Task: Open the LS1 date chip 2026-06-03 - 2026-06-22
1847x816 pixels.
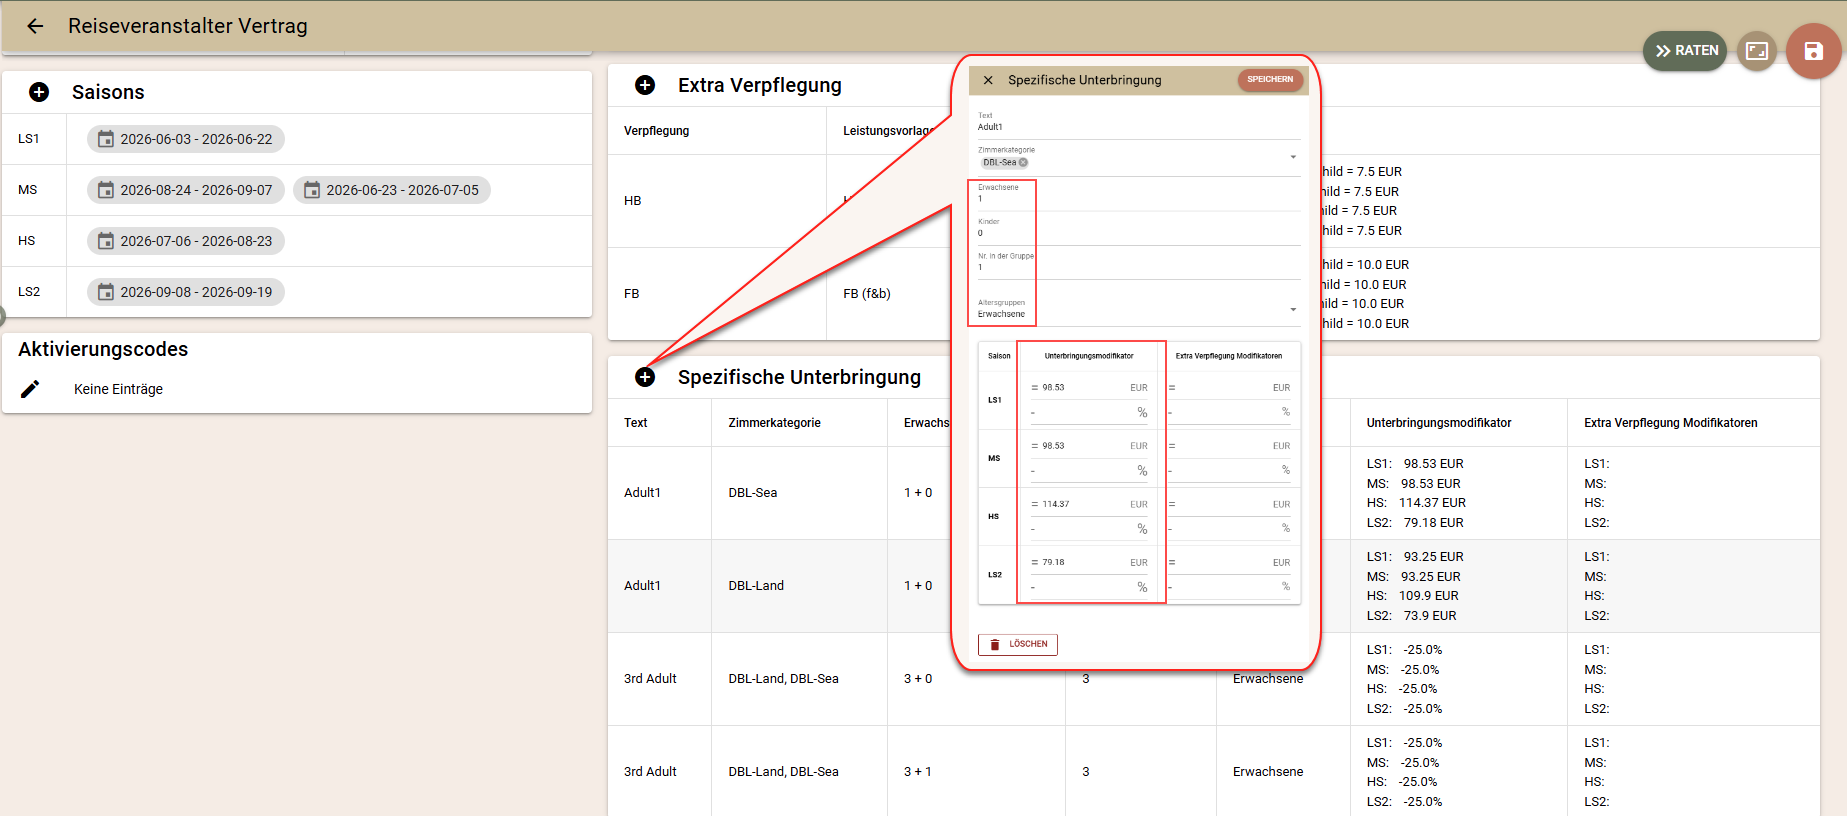Action: coord(185,139)
